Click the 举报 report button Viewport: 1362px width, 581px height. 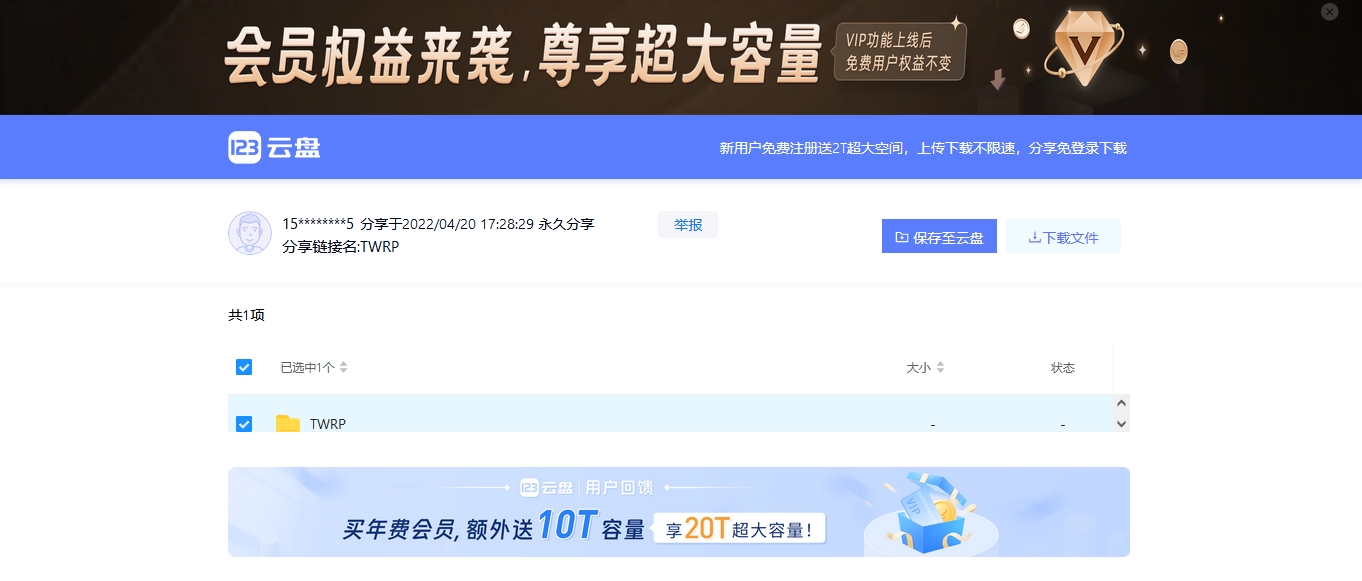[687, 224]
